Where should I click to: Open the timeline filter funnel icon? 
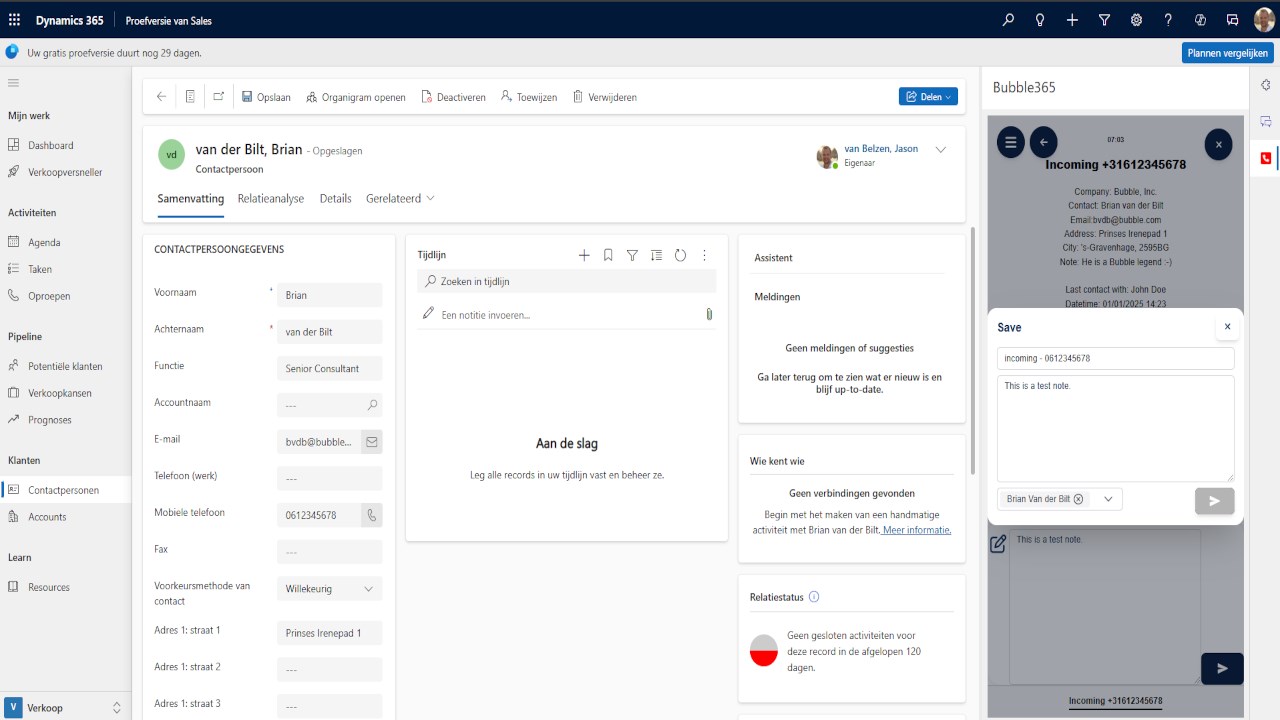click(632, 255)
